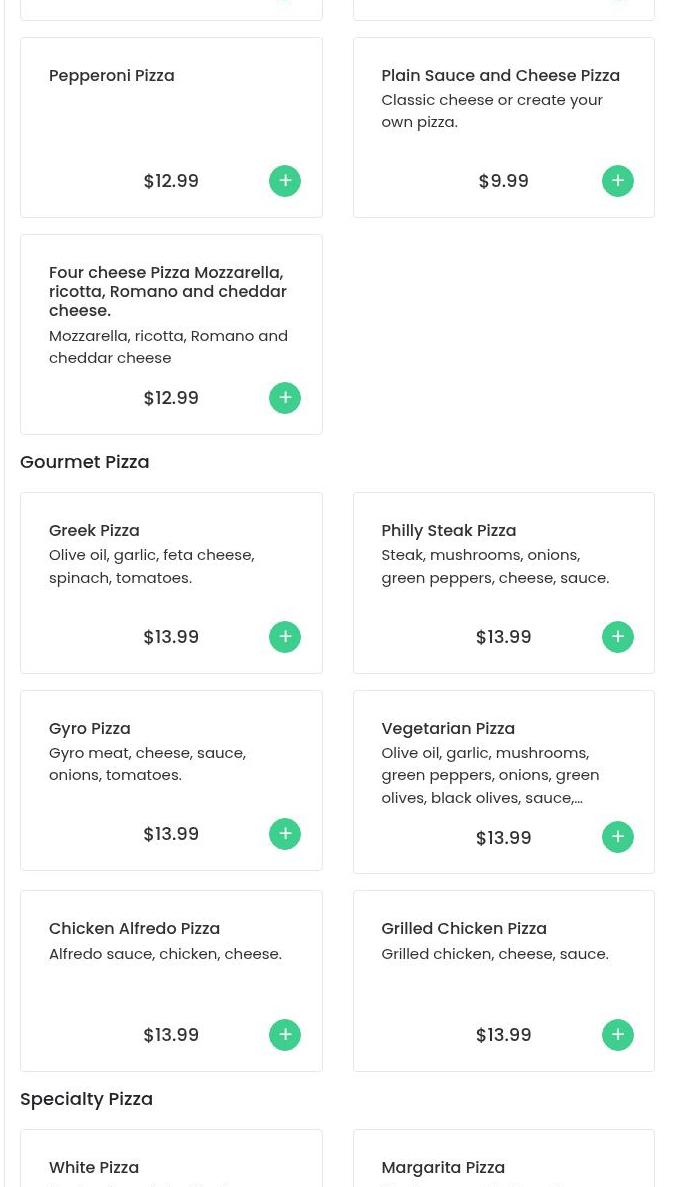The image size is (690, 1187).
Task: Open Grilled Chicken Pizza title
Action: click(464, 928)
